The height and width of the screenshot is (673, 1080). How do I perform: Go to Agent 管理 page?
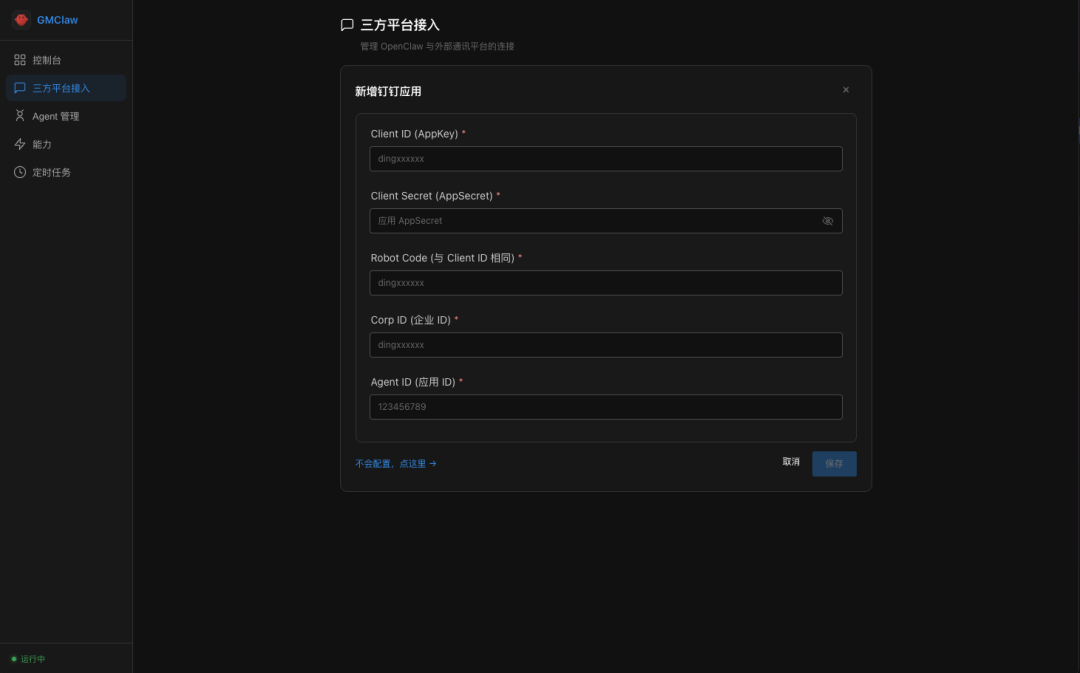66,116
